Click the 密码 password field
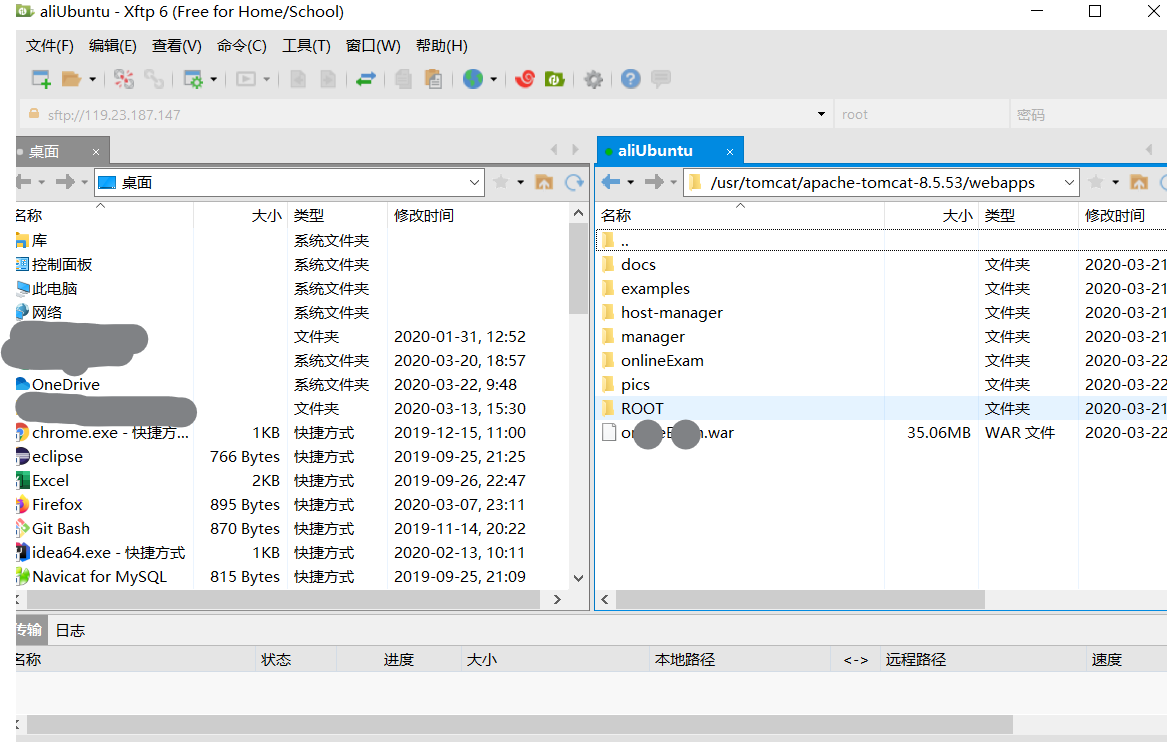The width and height of the screenshot is (1167, 742). click(x=1088, y=115)
